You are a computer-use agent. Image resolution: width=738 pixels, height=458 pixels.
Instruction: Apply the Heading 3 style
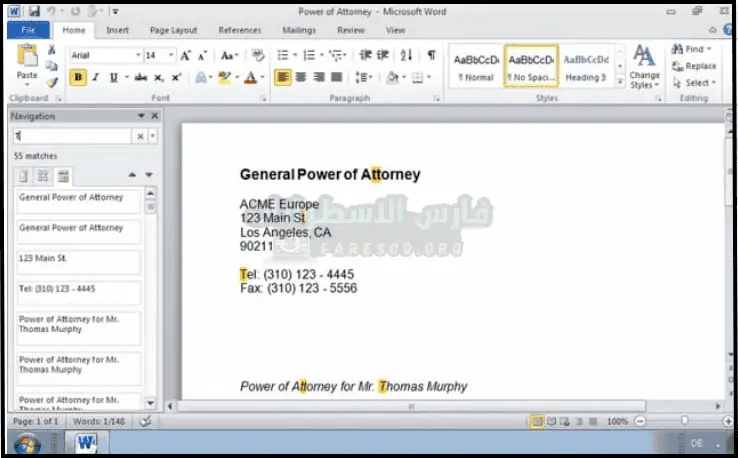(x=586, y=67)
